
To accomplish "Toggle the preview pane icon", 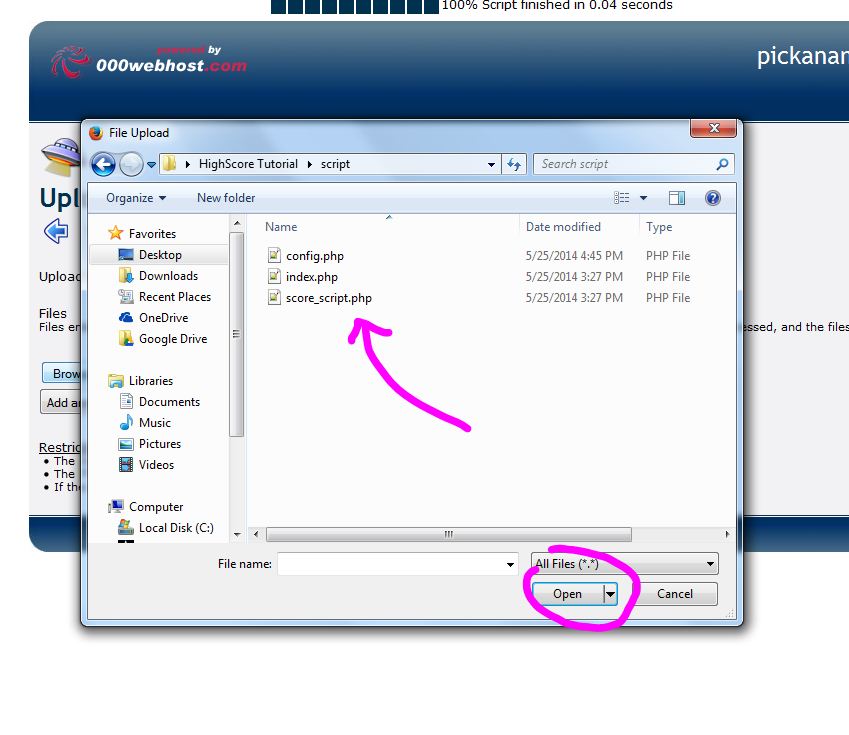I will tap(677, 198).
